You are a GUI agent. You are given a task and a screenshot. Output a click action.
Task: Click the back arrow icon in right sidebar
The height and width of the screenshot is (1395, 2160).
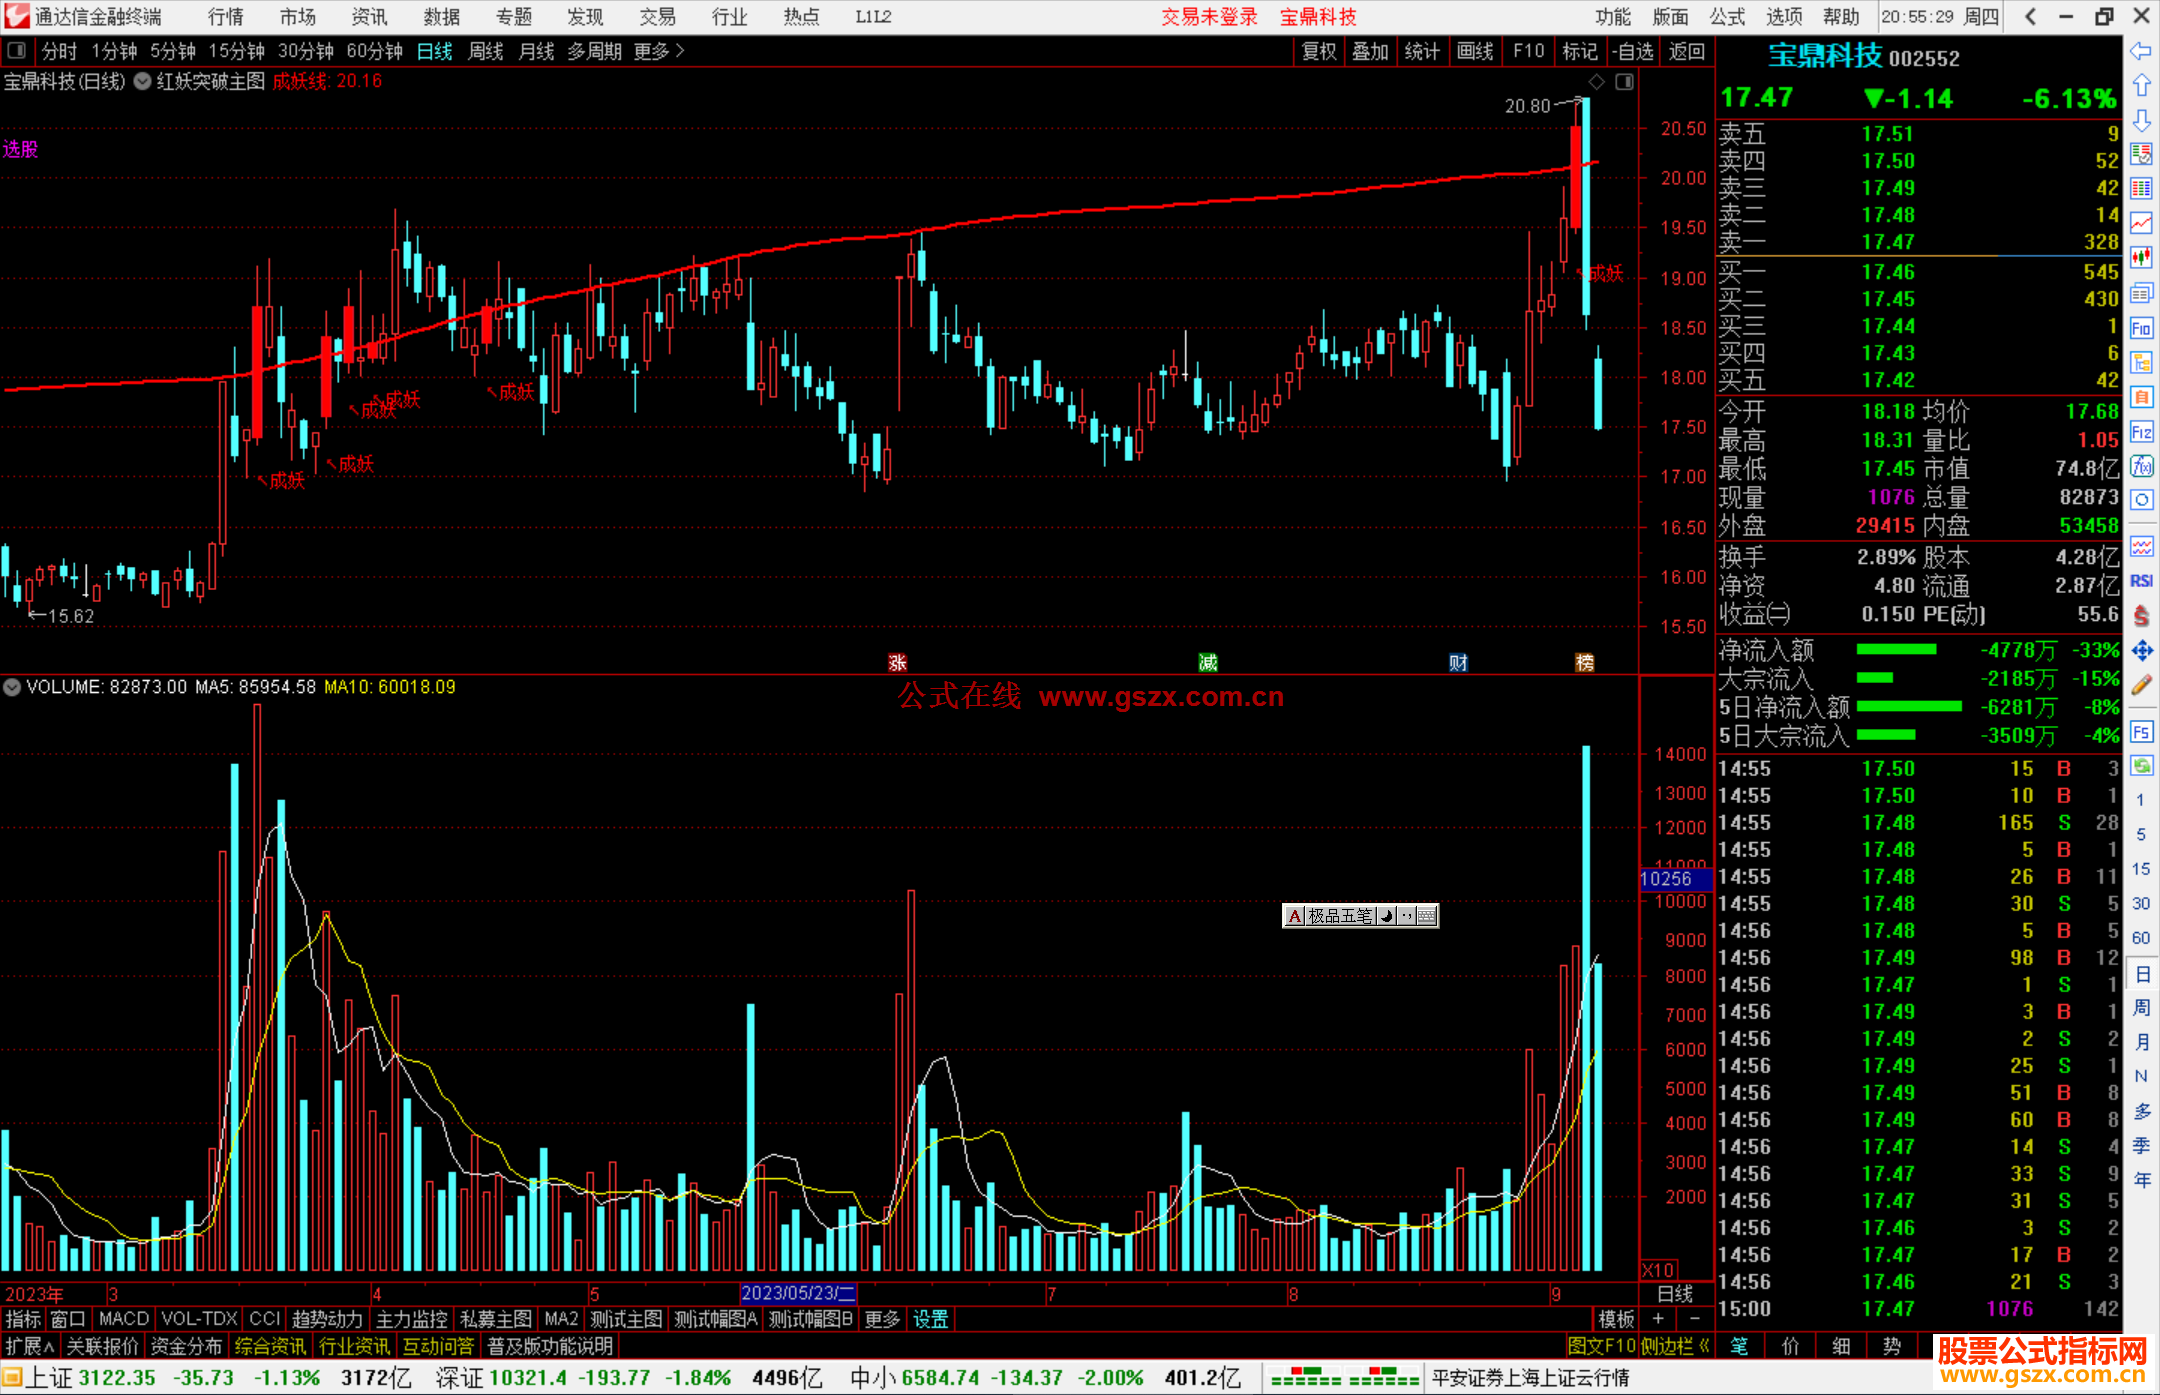(2140, 51)
